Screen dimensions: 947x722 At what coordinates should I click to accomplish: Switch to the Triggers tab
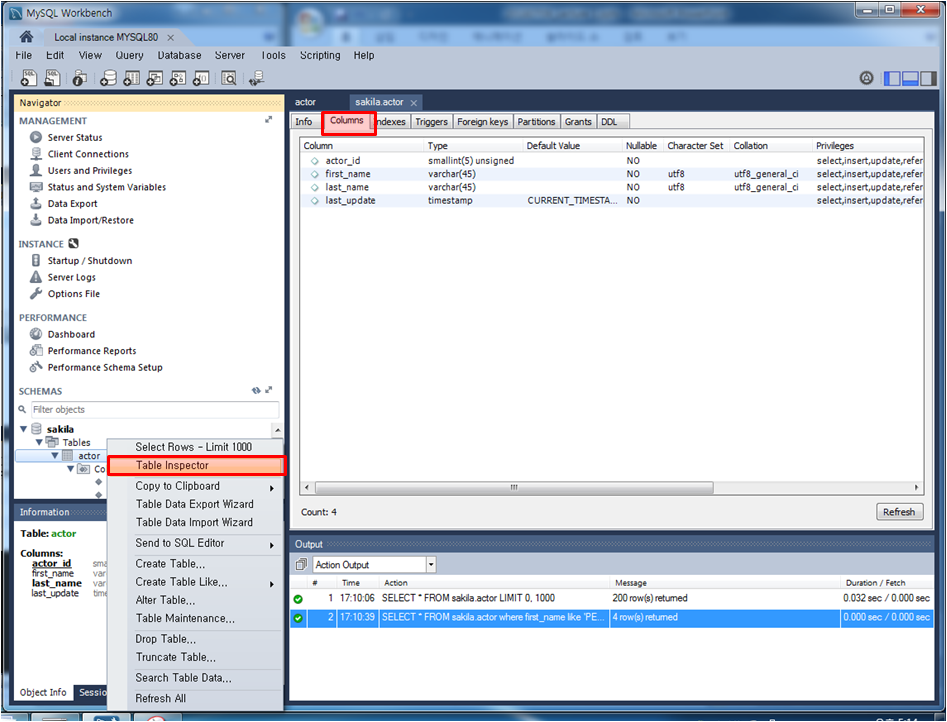[x=431, y=121]
